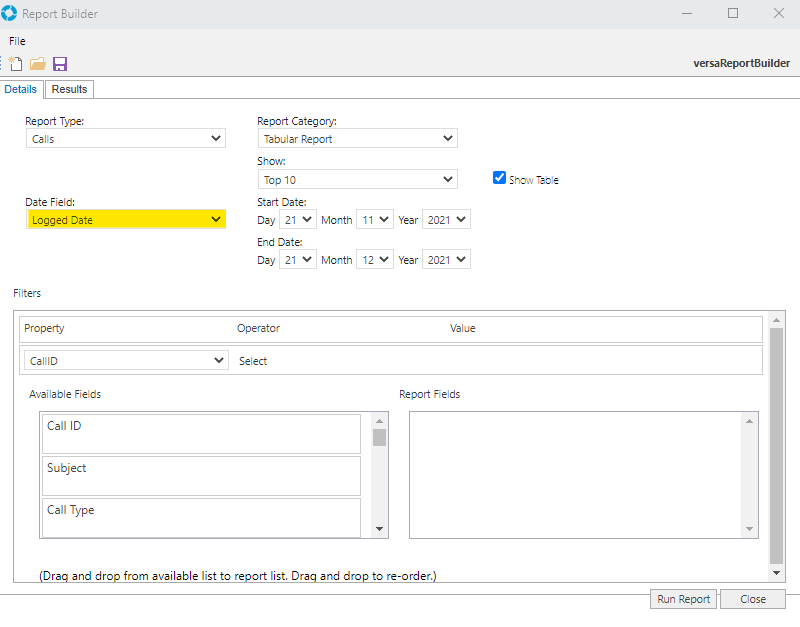This screenshot has width=800, height=627.
Task: Close the Report Builder window
Action: coord(779,13)
